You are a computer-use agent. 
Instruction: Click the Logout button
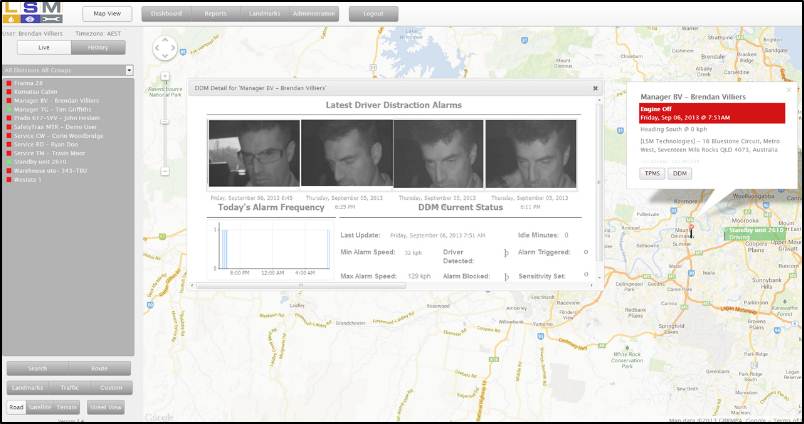(373, 14)
